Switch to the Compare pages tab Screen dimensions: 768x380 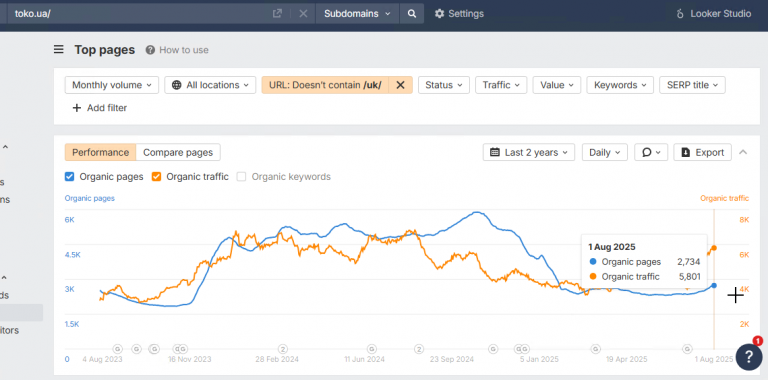click(x=178, y=152)
